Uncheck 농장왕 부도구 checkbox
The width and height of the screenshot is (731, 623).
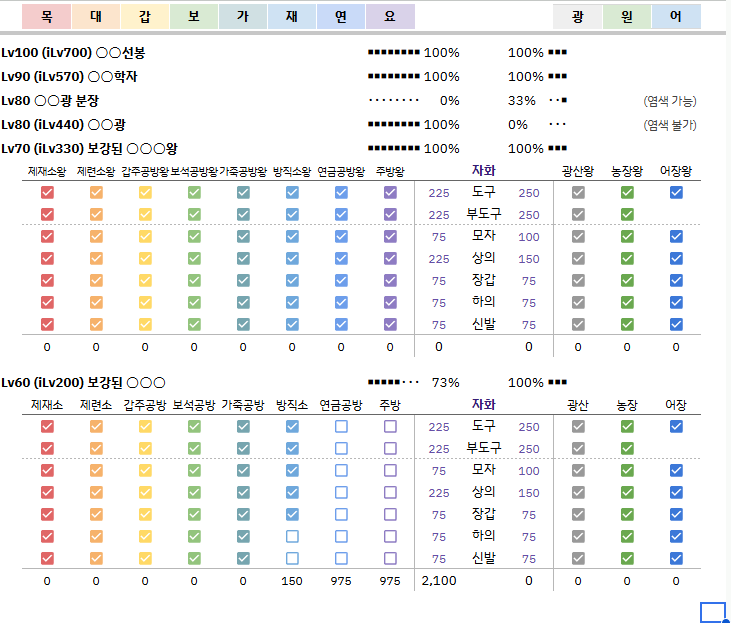click(627, 215)
